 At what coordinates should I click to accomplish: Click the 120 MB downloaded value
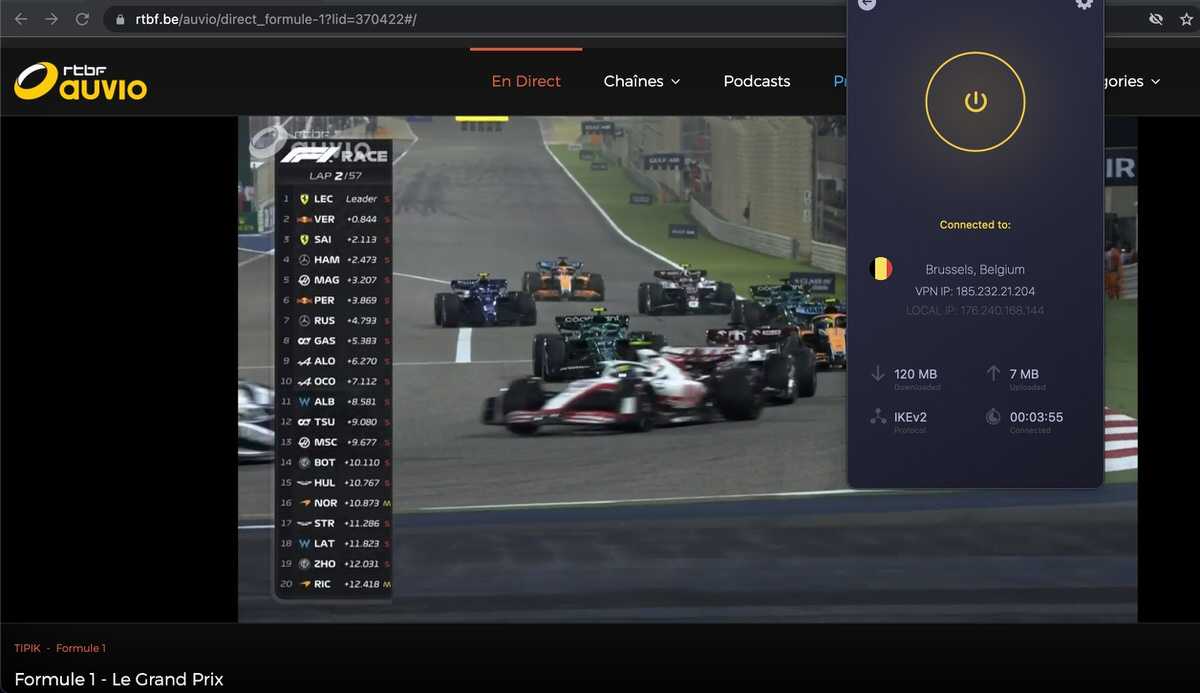[916, 374]
